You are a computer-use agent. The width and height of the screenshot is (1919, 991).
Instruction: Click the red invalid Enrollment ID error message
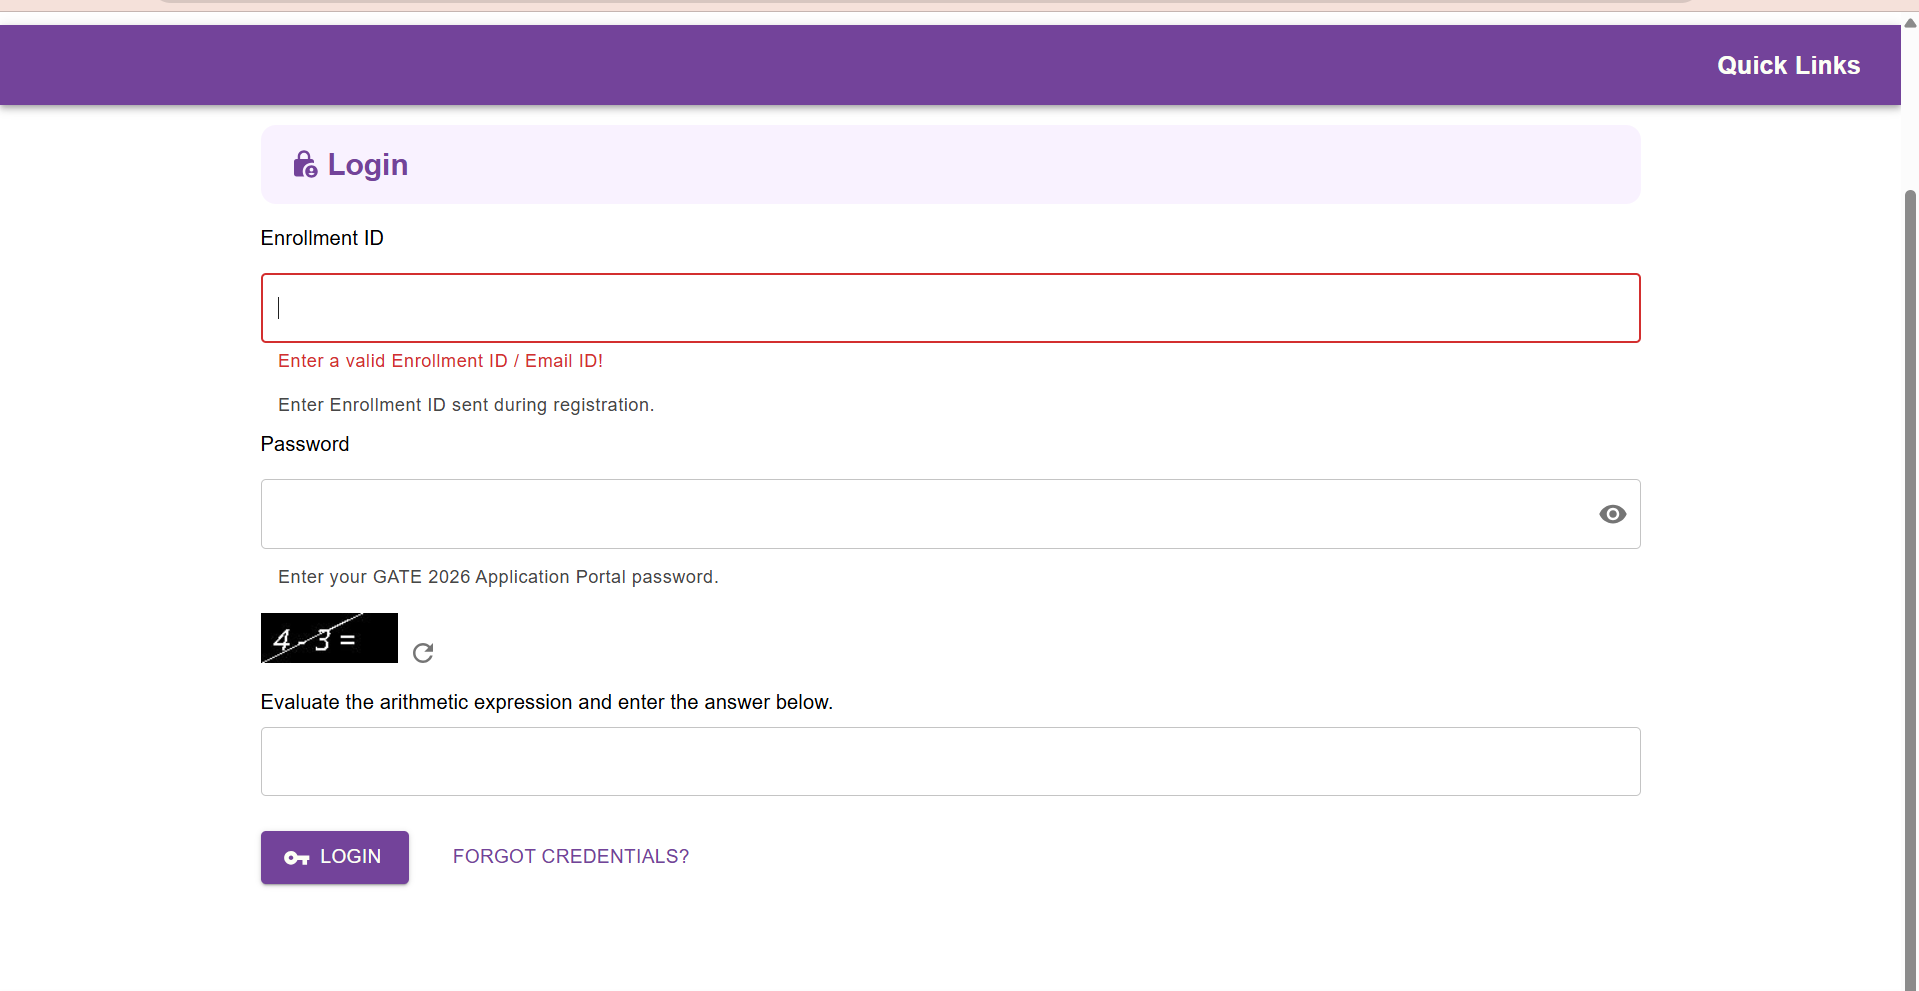(x=440, y=361)
